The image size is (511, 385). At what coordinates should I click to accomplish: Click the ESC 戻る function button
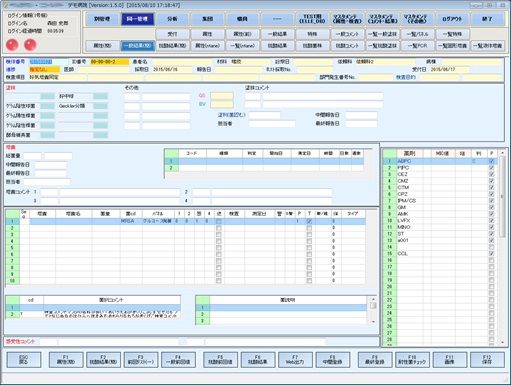pyautogui.click(x=24, y=360)
